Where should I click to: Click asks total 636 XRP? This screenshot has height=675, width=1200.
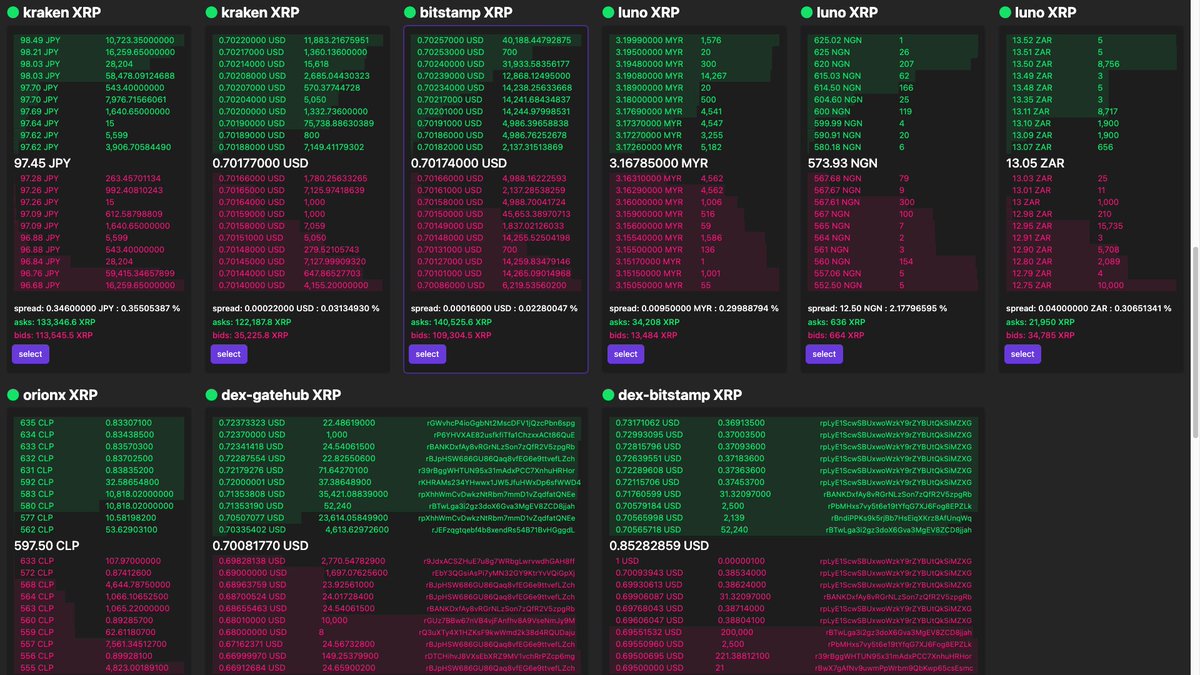(x=836, y=322)
